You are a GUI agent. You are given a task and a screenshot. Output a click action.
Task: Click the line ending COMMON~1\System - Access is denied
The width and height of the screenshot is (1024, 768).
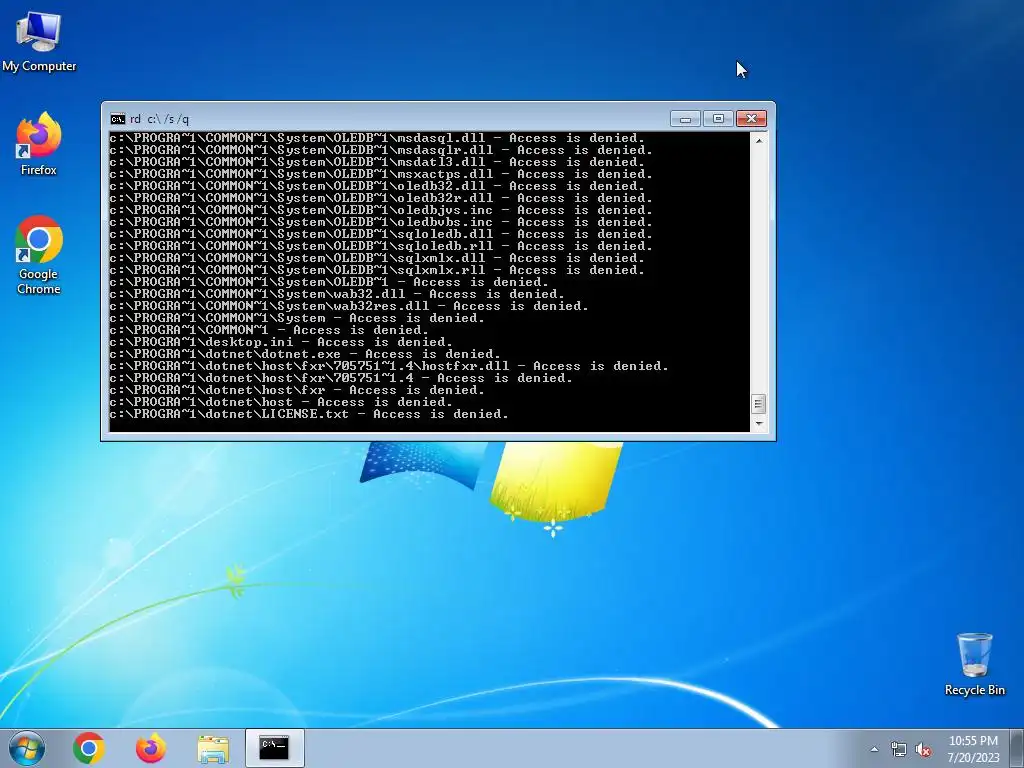297,318
